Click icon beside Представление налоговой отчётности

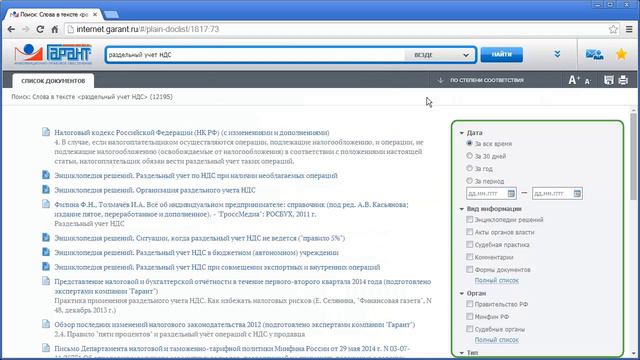[46, 281]
